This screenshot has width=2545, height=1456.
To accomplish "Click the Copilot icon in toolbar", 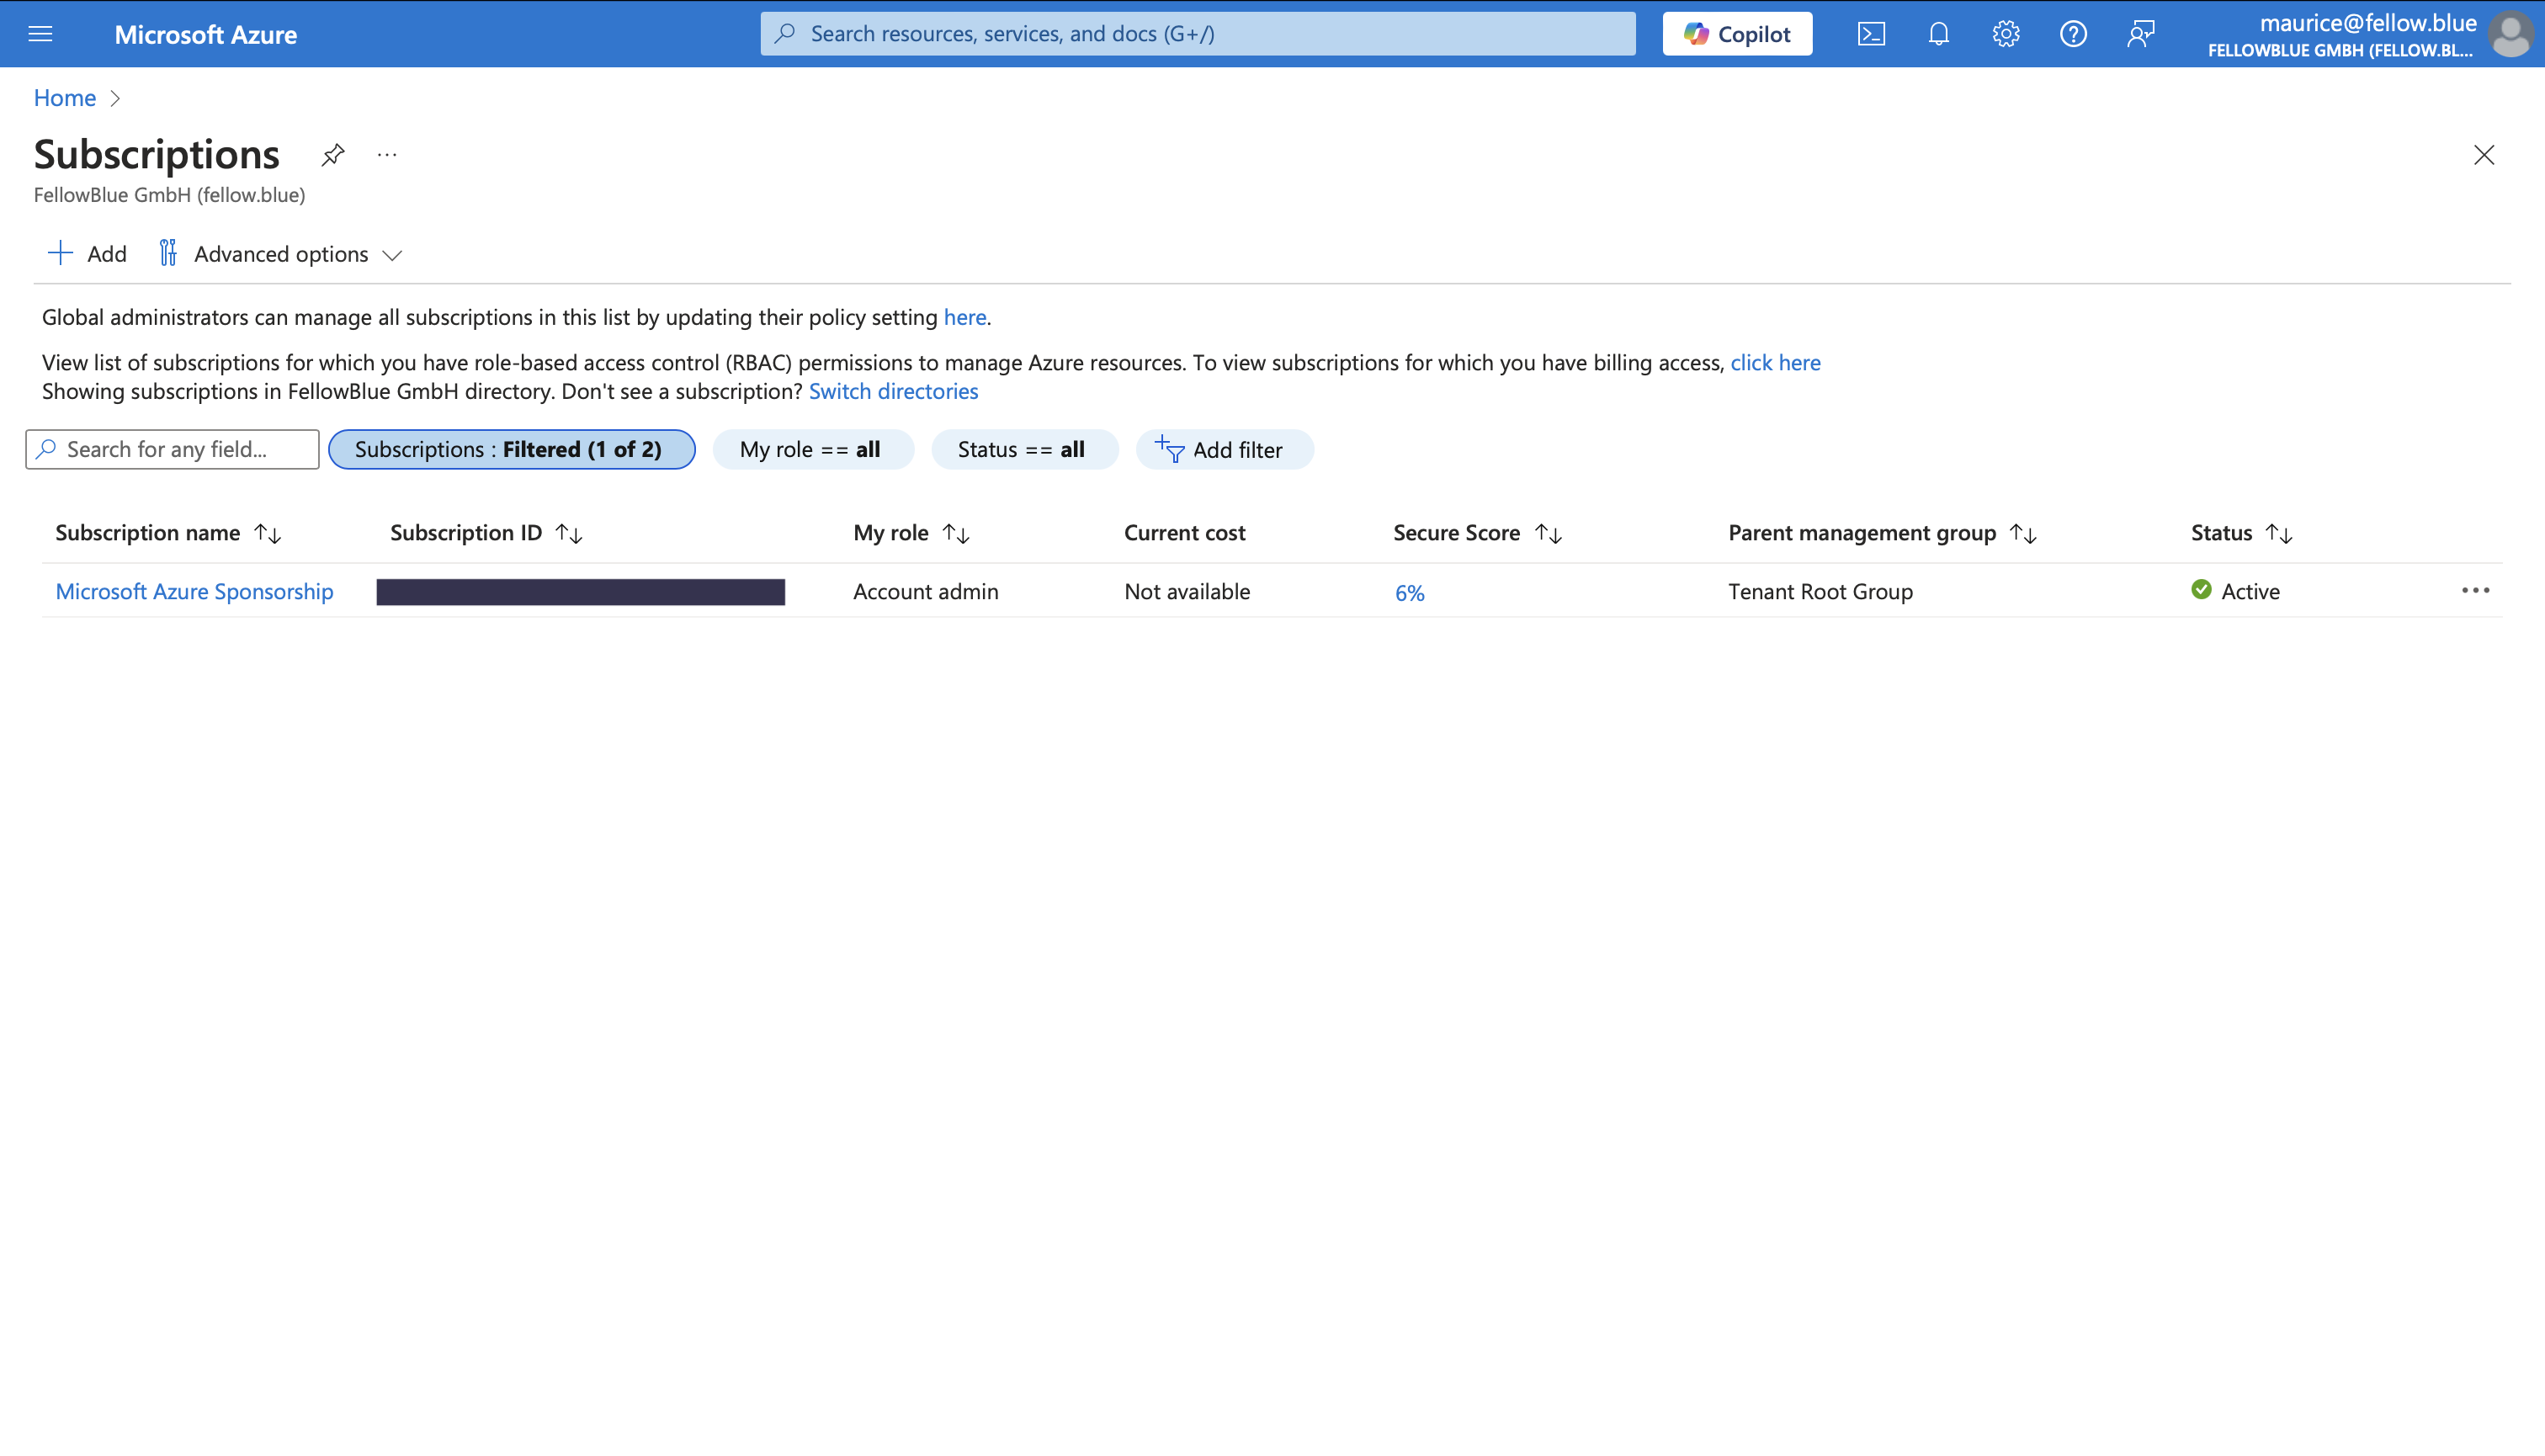I will tap(1737, 33).
